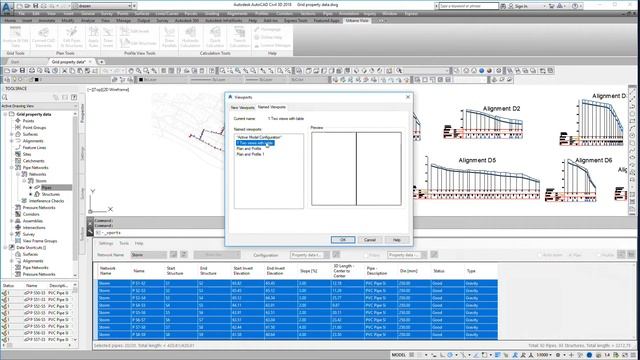The image size is (640, 360).
Task: Select Structures under Storm network
Action: [51, 194]
